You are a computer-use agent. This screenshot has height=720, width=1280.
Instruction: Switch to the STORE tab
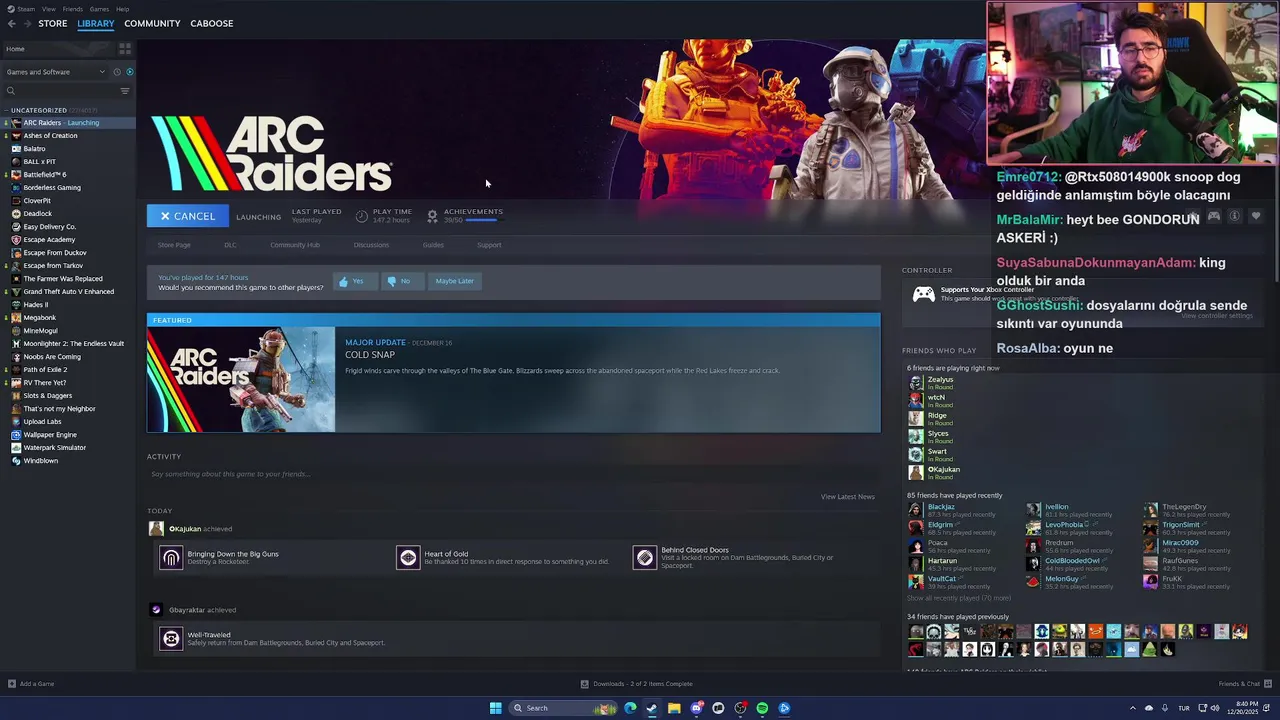[x=53, y=23]
